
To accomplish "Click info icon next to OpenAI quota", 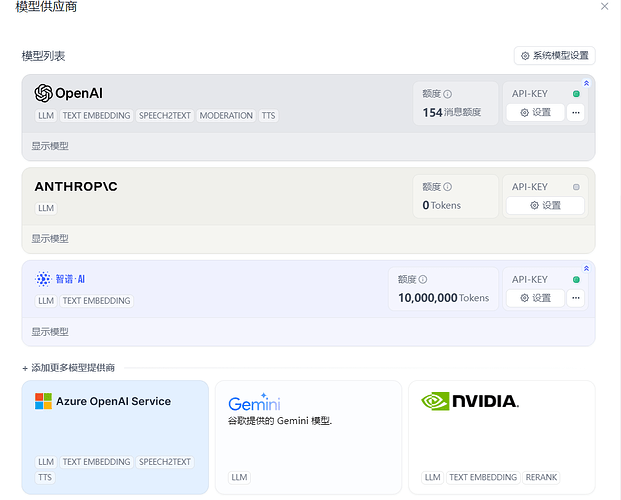I will pyautogui.click(x=448, y=94).
